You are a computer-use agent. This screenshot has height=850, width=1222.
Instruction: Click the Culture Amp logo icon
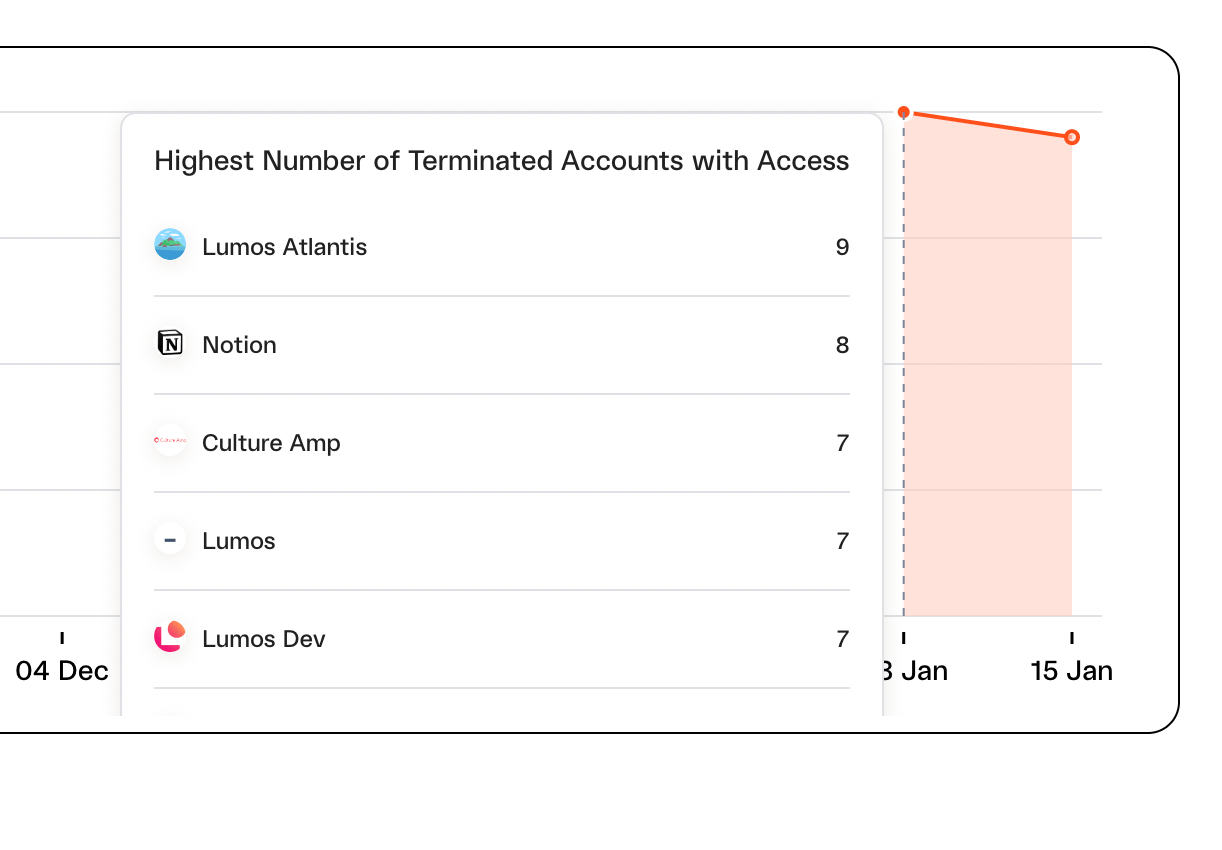coord(170,441)
